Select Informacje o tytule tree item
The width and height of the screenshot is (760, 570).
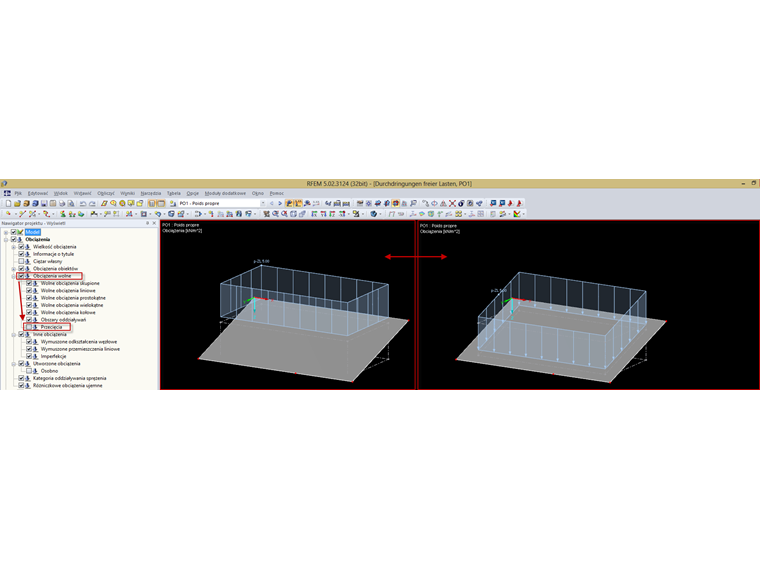[x=53, y=254]
